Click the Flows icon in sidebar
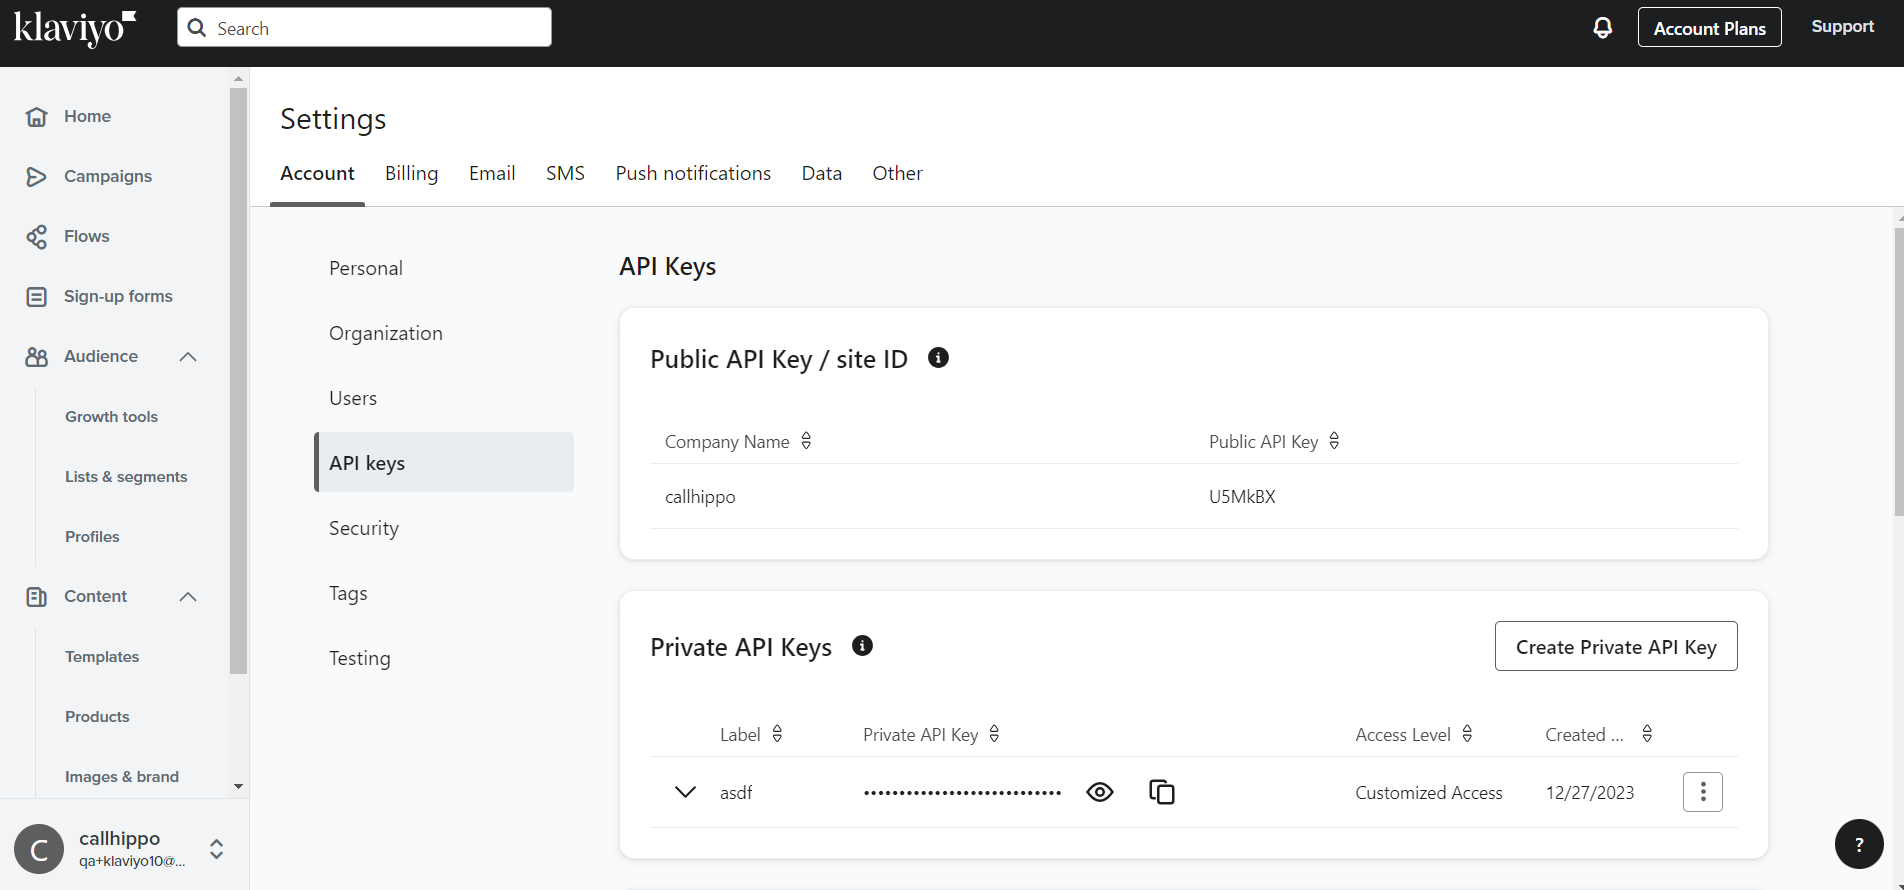The image size is (1904, 890). click(x=36, y=236)
